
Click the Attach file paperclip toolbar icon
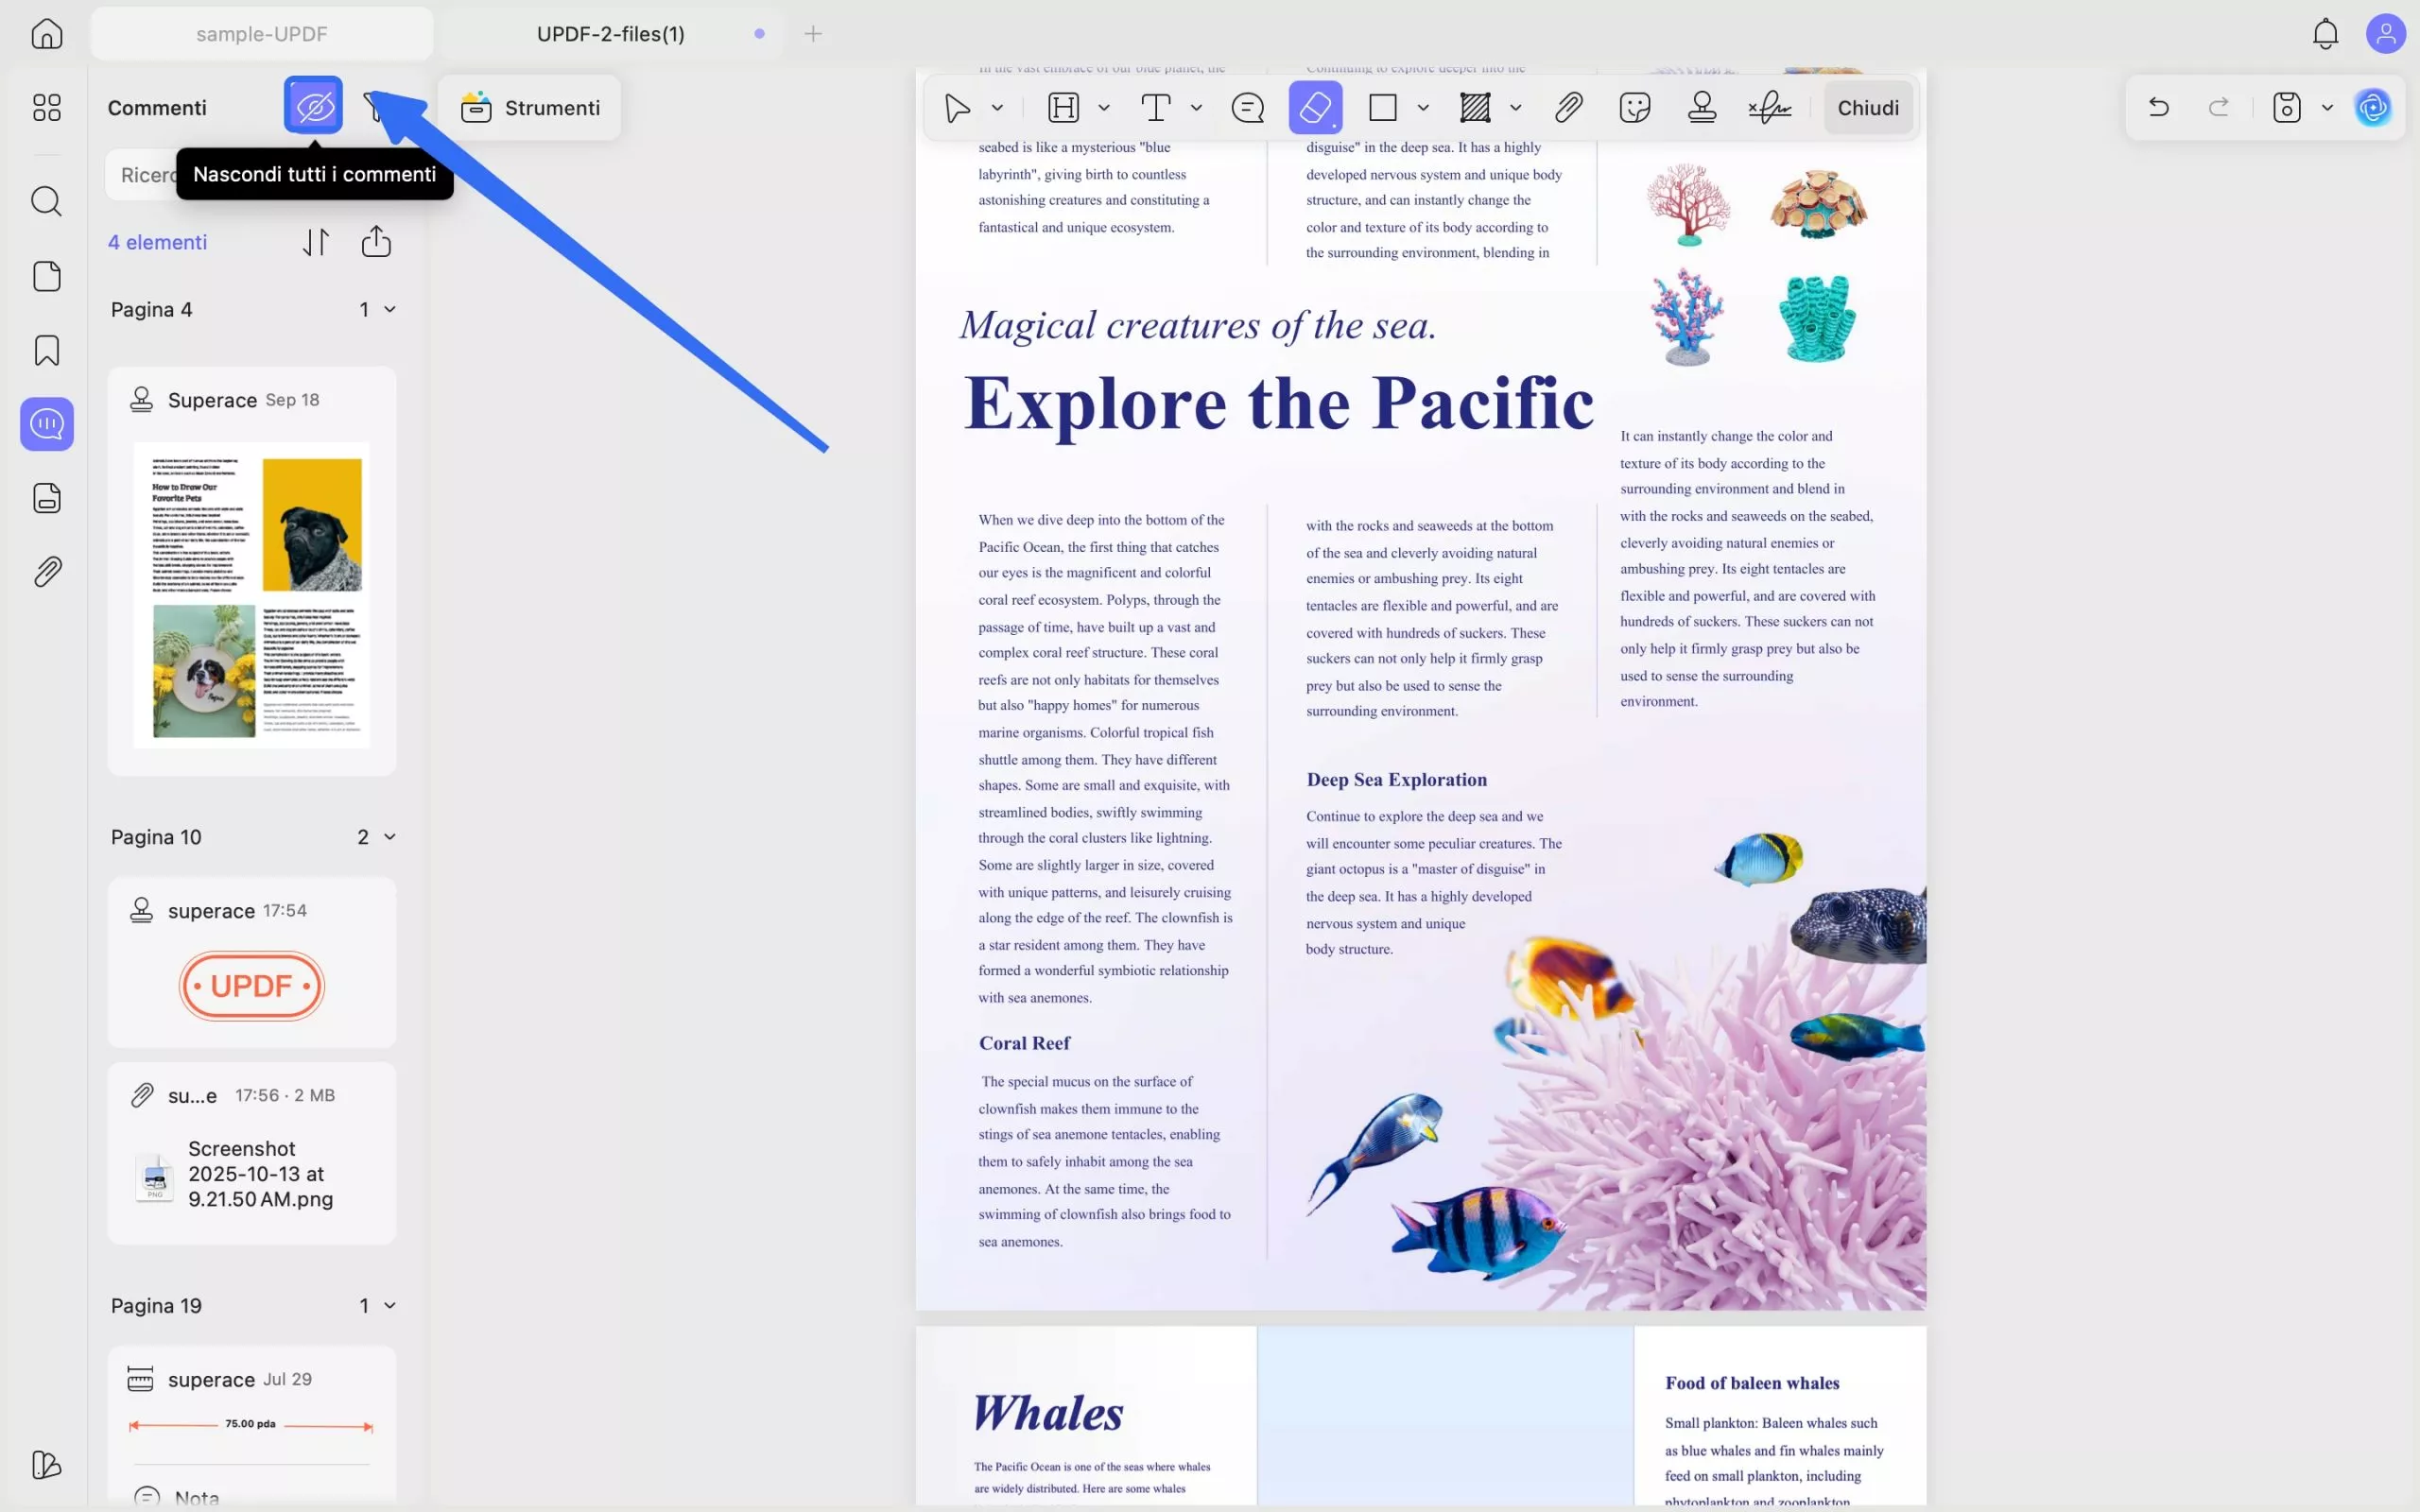(1568, 107)
